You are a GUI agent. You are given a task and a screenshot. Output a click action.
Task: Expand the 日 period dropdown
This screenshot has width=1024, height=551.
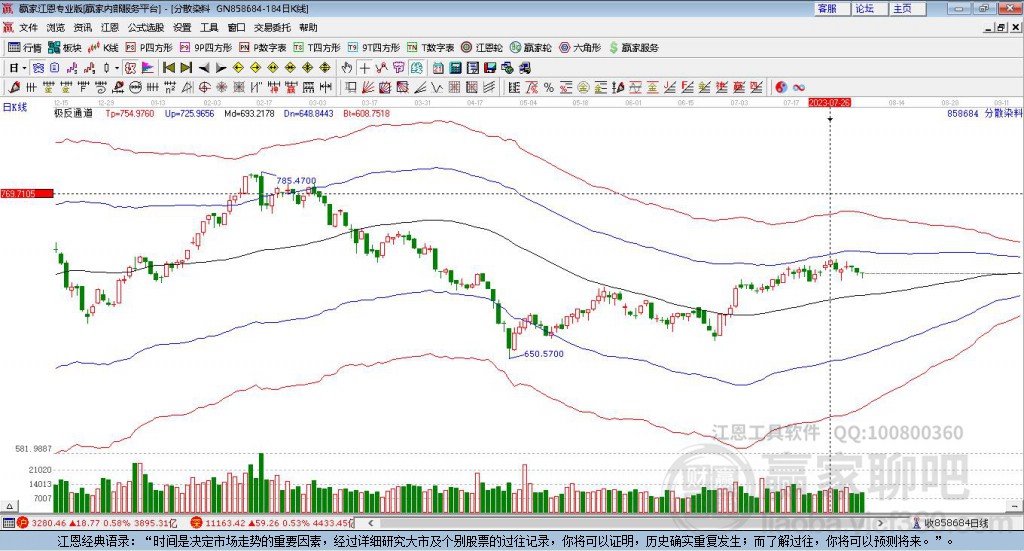[24, 68]
